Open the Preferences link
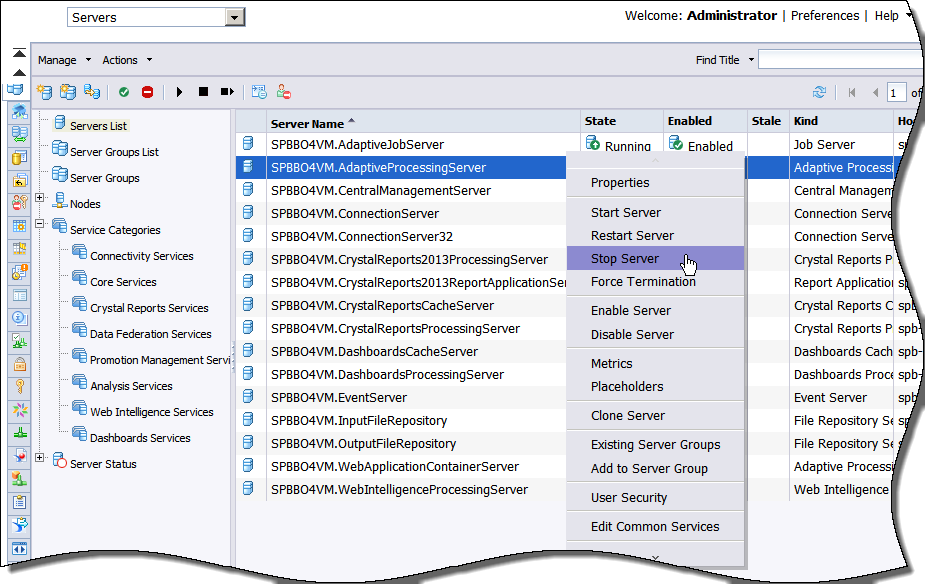Screen dimensions: 925x584 825,16
